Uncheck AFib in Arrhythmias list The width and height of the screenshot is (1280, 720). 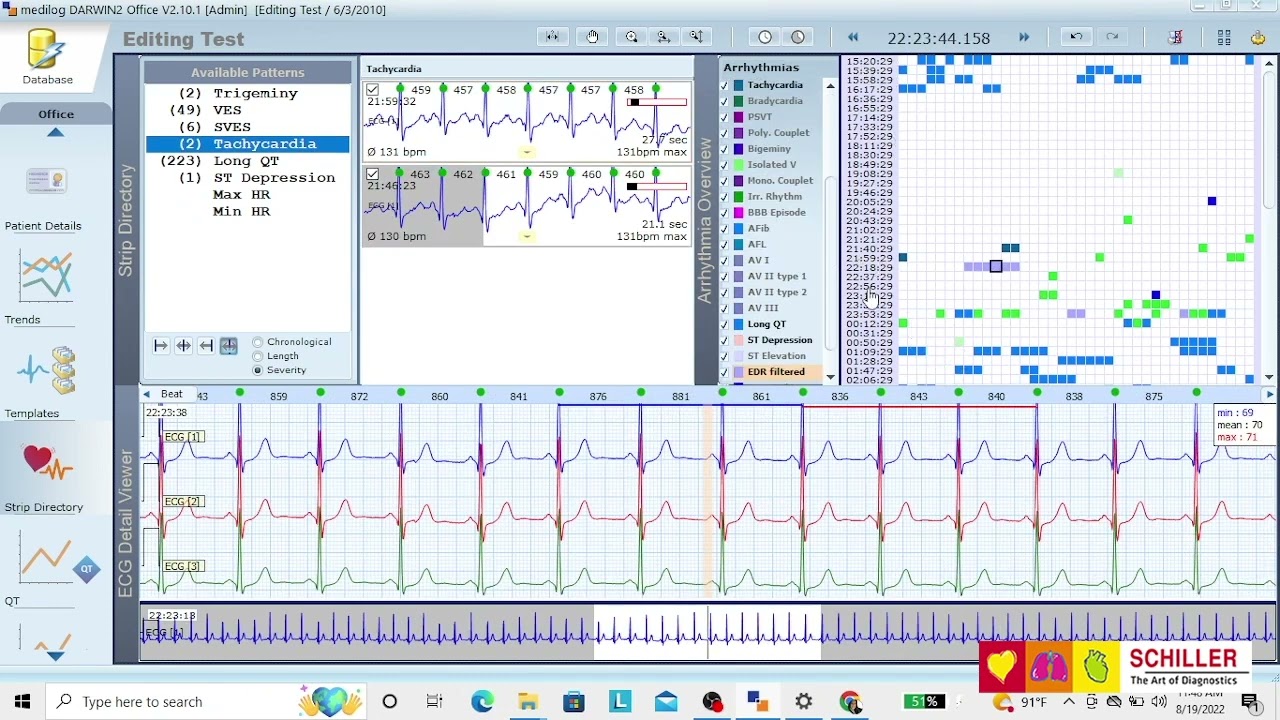[x=725, y=228]
